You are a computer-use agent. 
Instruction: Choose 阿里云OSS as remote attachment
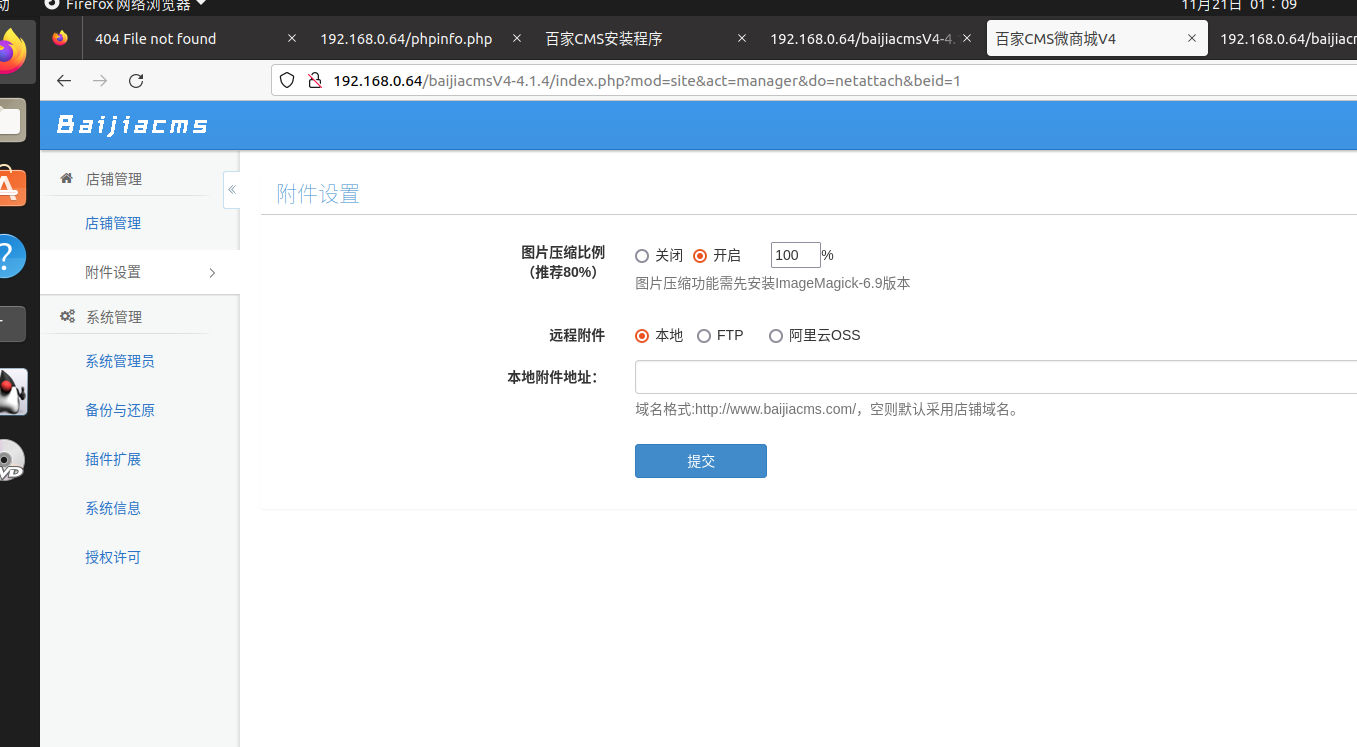point(776,336)
